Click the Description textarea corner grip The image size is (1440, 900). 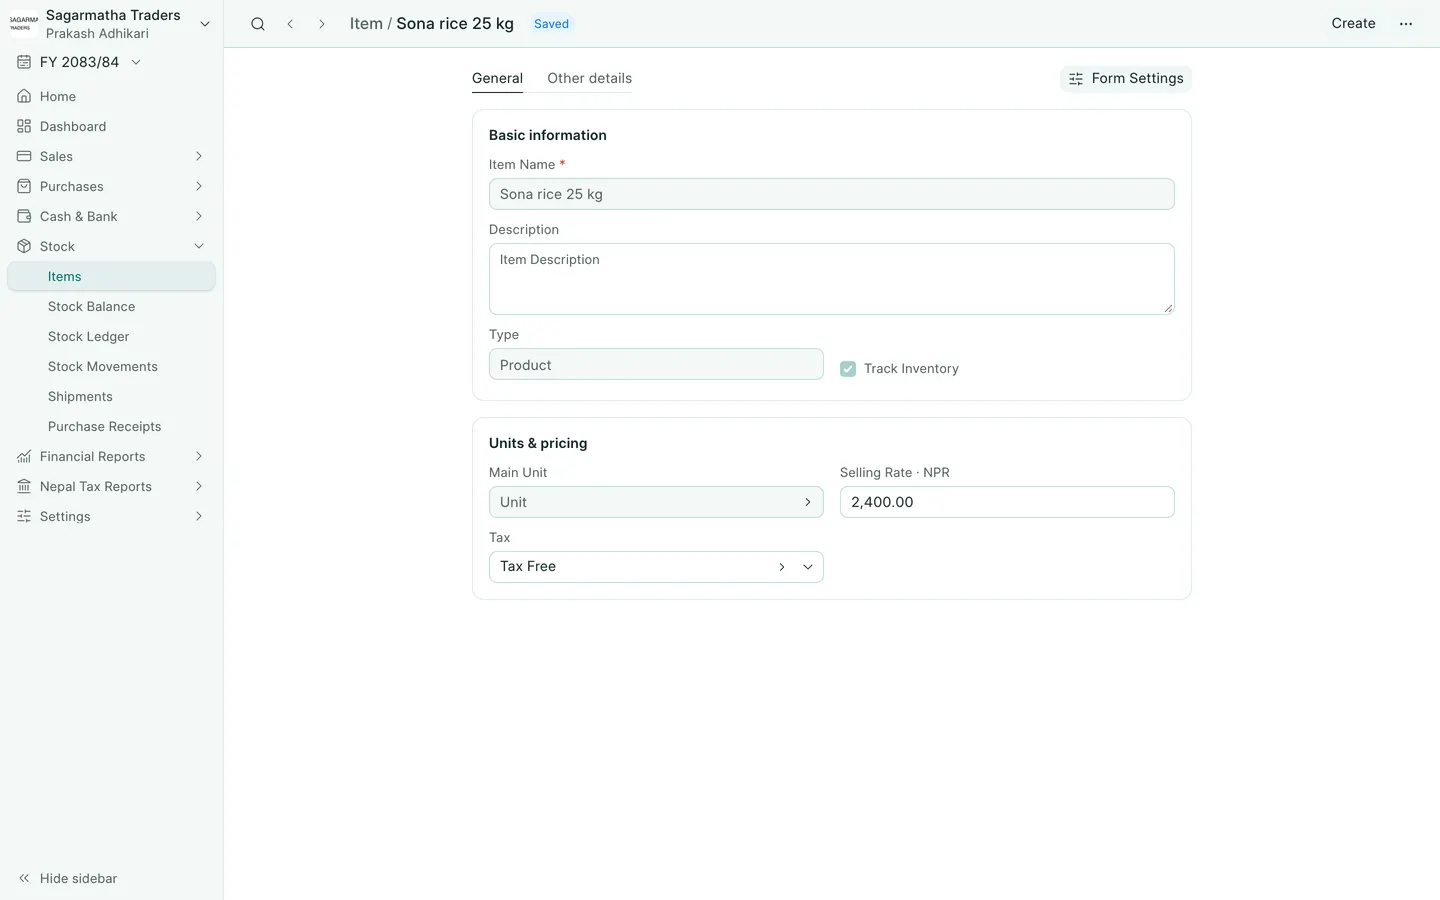point(1168,308)
